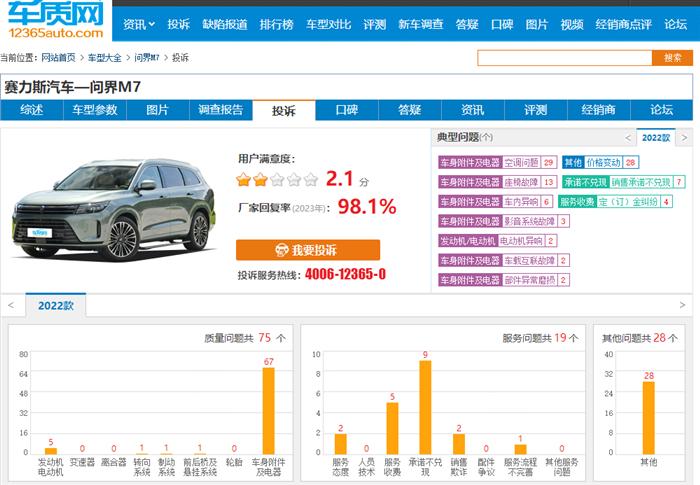Open the 定(订)金纠纷 4 tag
This screenshot has height=485, width=700.
[x=615, y=202]
